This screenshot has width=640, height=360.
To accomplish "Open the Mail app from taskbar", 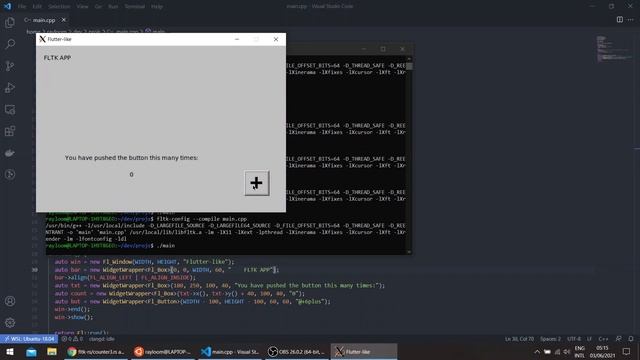I will (x=31, y=351).
